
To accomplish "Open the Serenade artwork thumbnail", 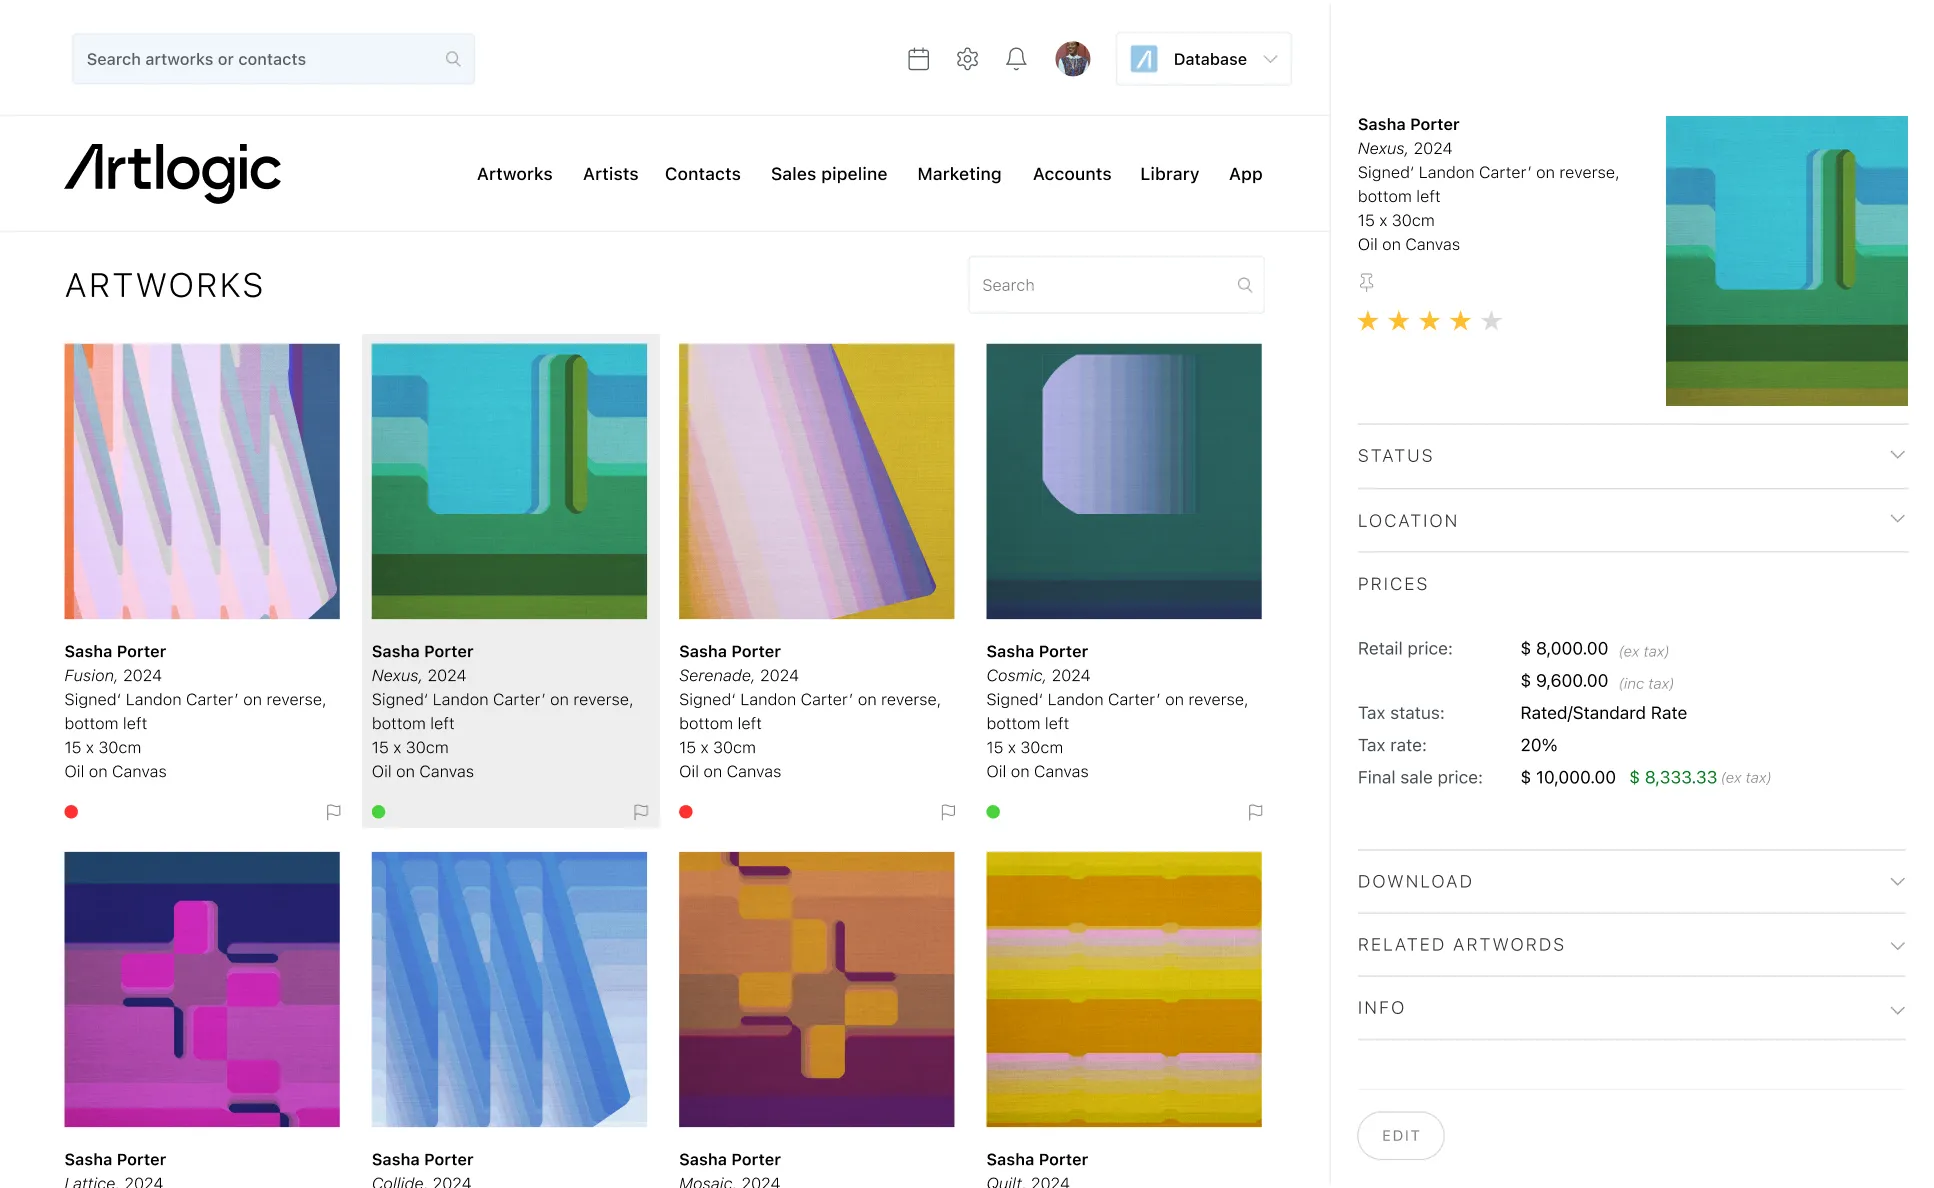I will point(816,481).
